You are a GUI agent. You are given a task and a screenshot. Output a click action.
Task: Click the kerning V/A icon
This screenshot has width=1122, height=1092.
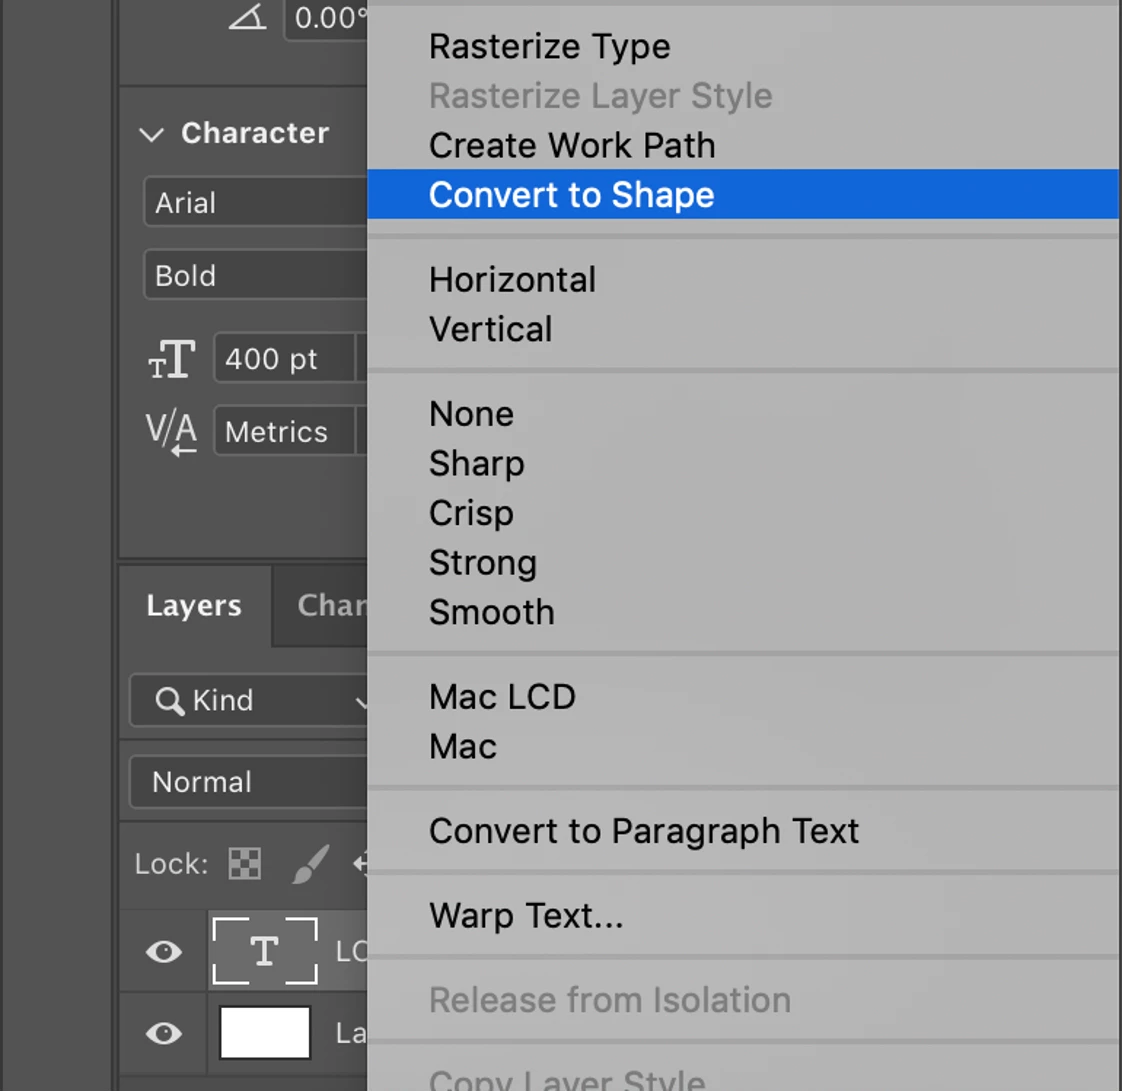pos(171,432)
